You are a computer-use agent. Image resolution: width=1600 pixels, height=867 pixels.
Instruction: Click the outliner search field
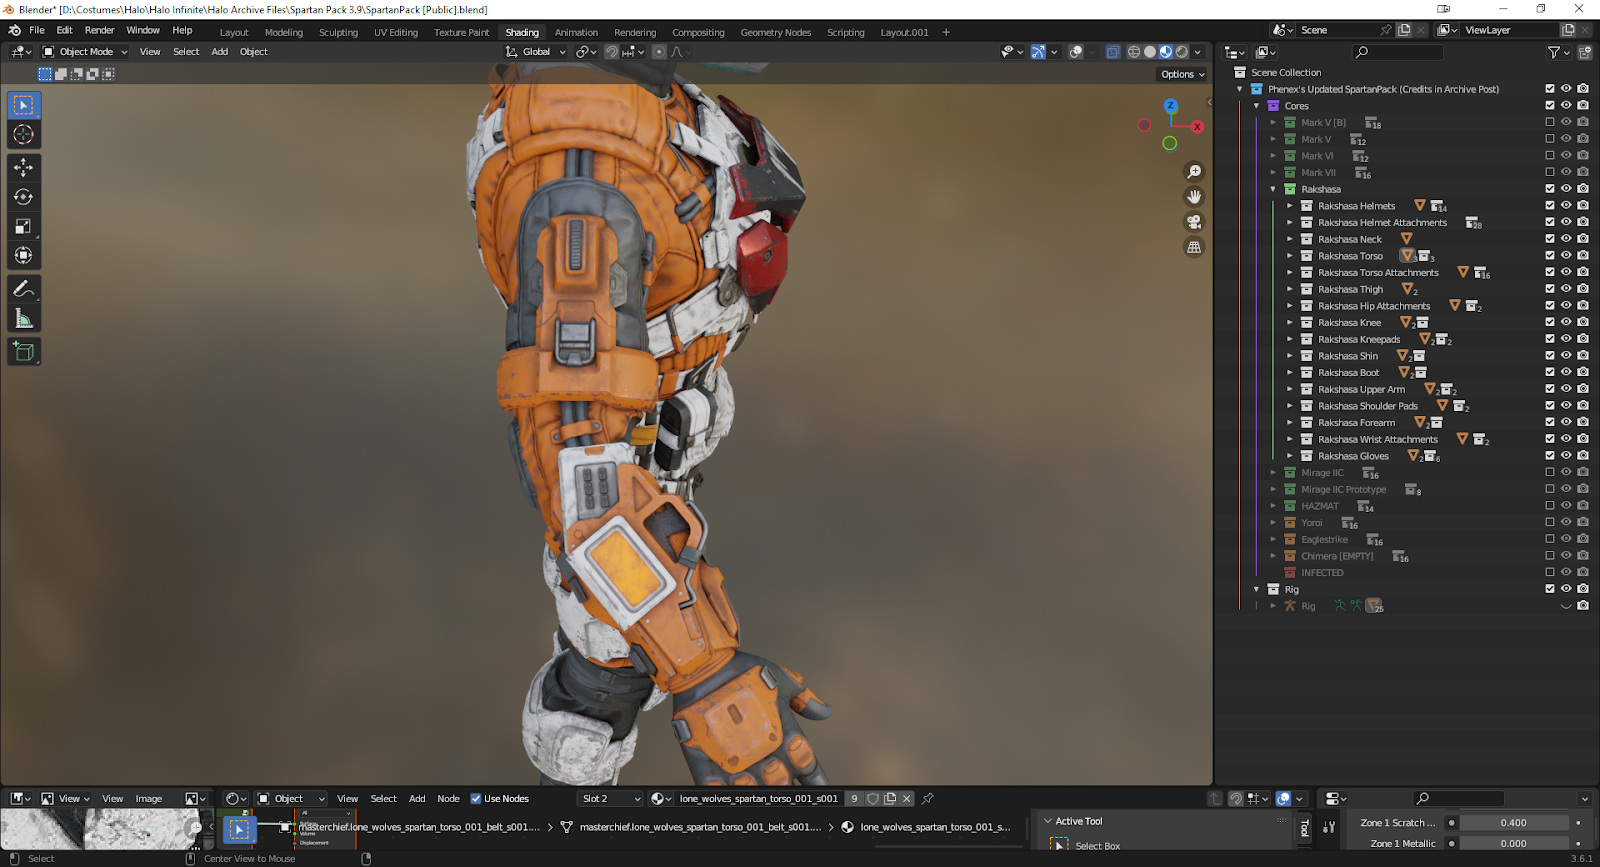[1399, 52]
